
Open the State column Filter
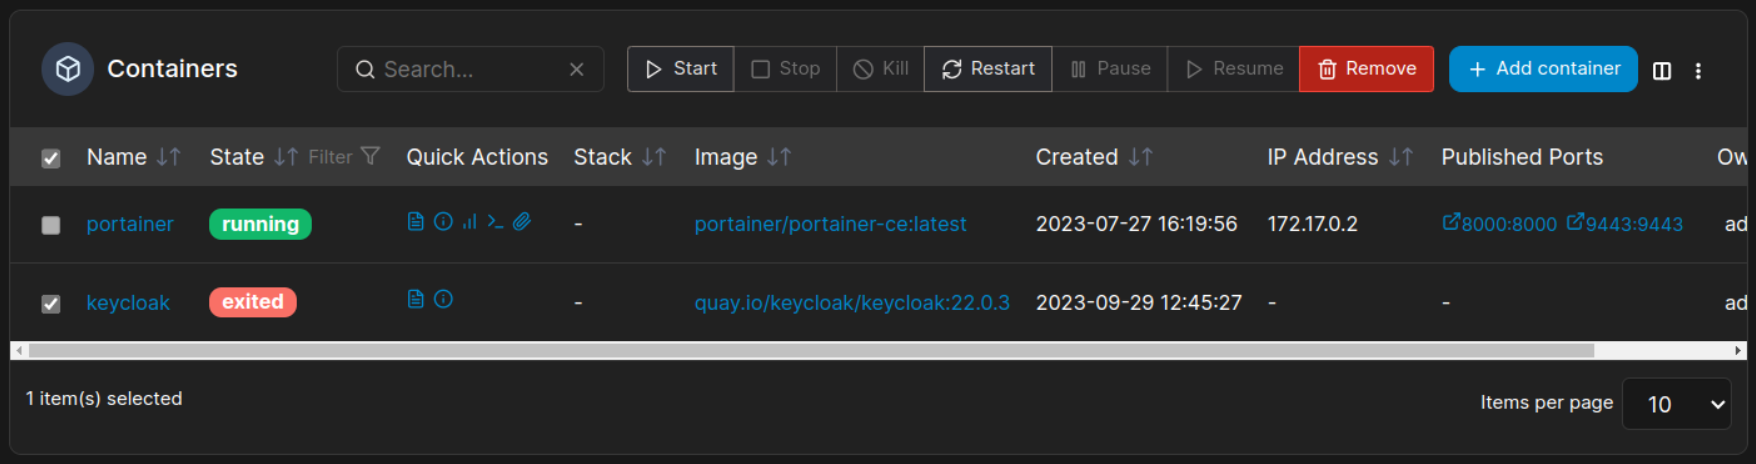tap(344, 157)
